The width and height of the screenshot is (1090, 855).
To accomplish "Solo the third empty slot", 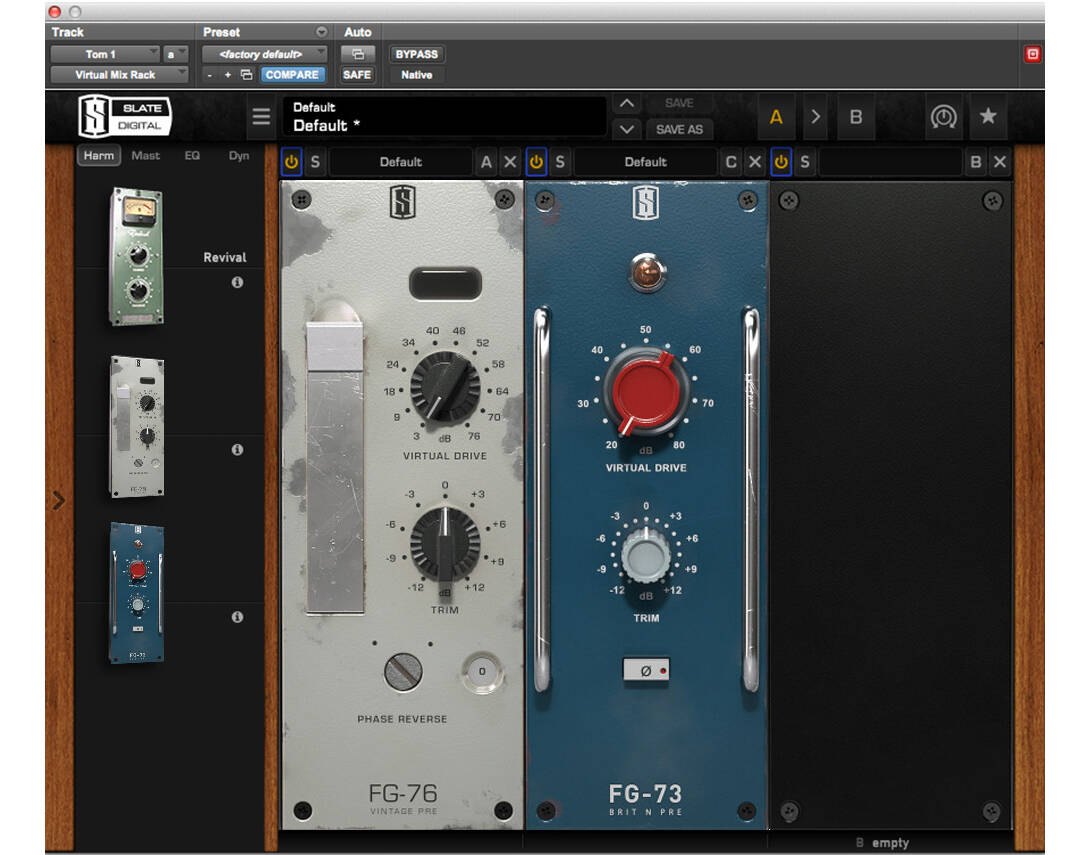I will 804,162.
